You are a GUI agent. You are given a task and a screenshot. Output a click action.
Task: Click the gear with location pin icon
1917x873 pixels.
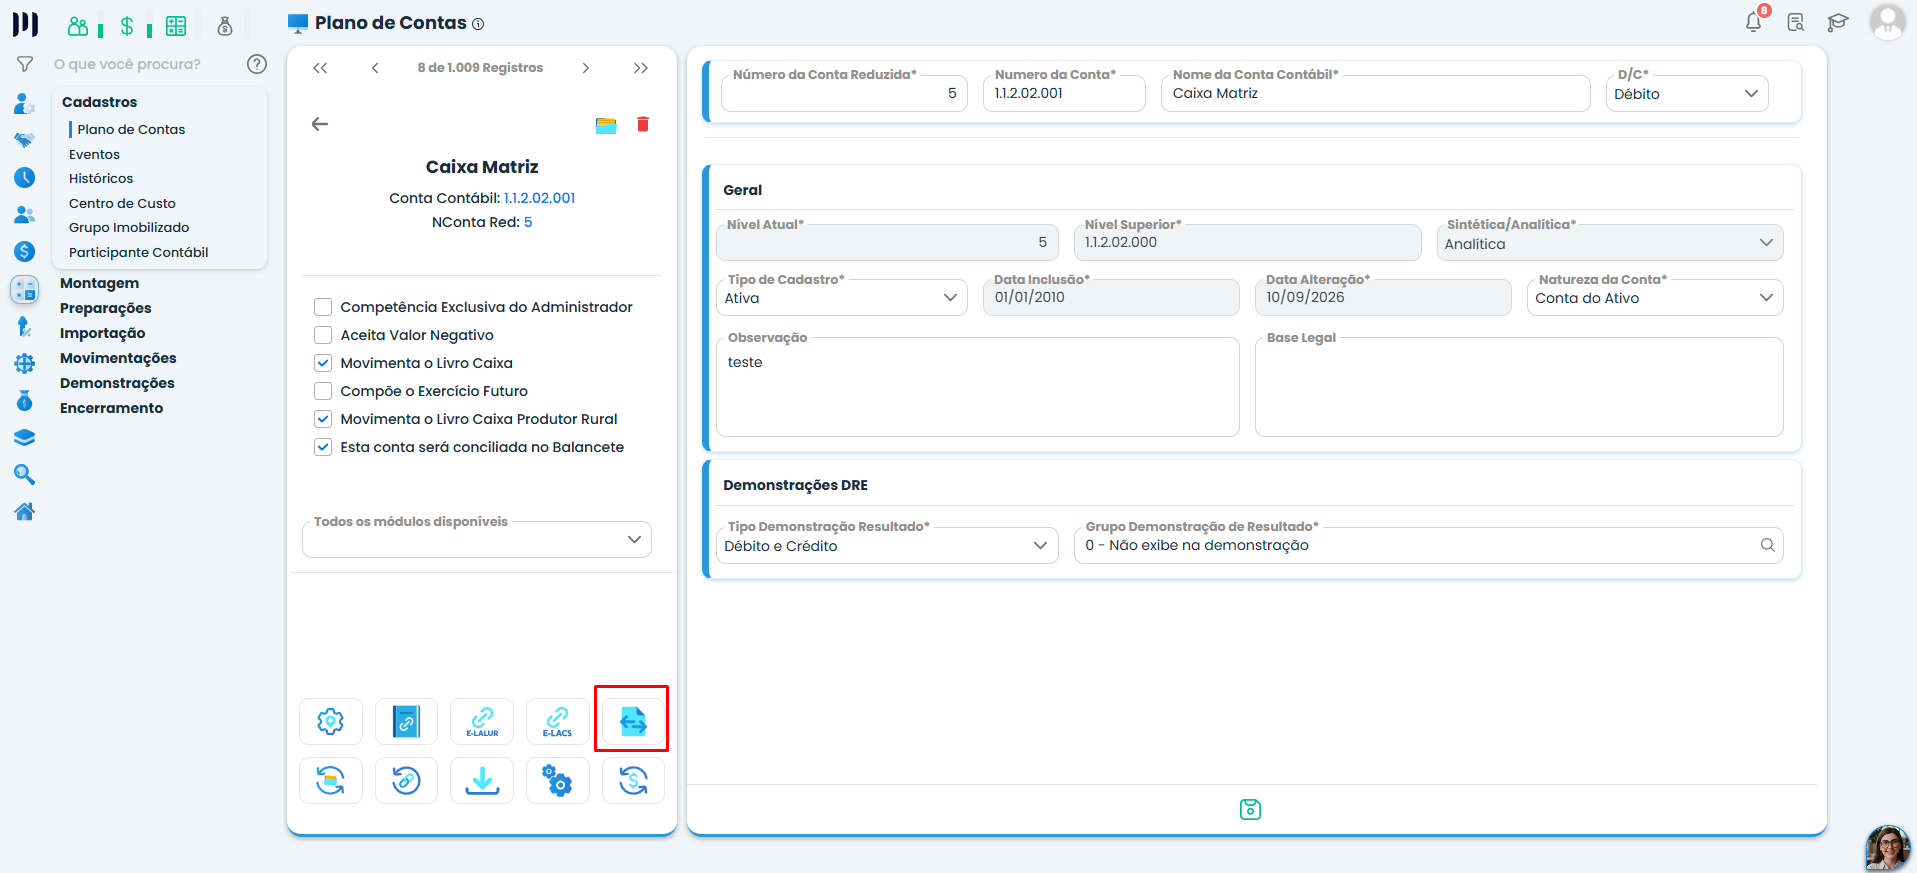(331, 721)
